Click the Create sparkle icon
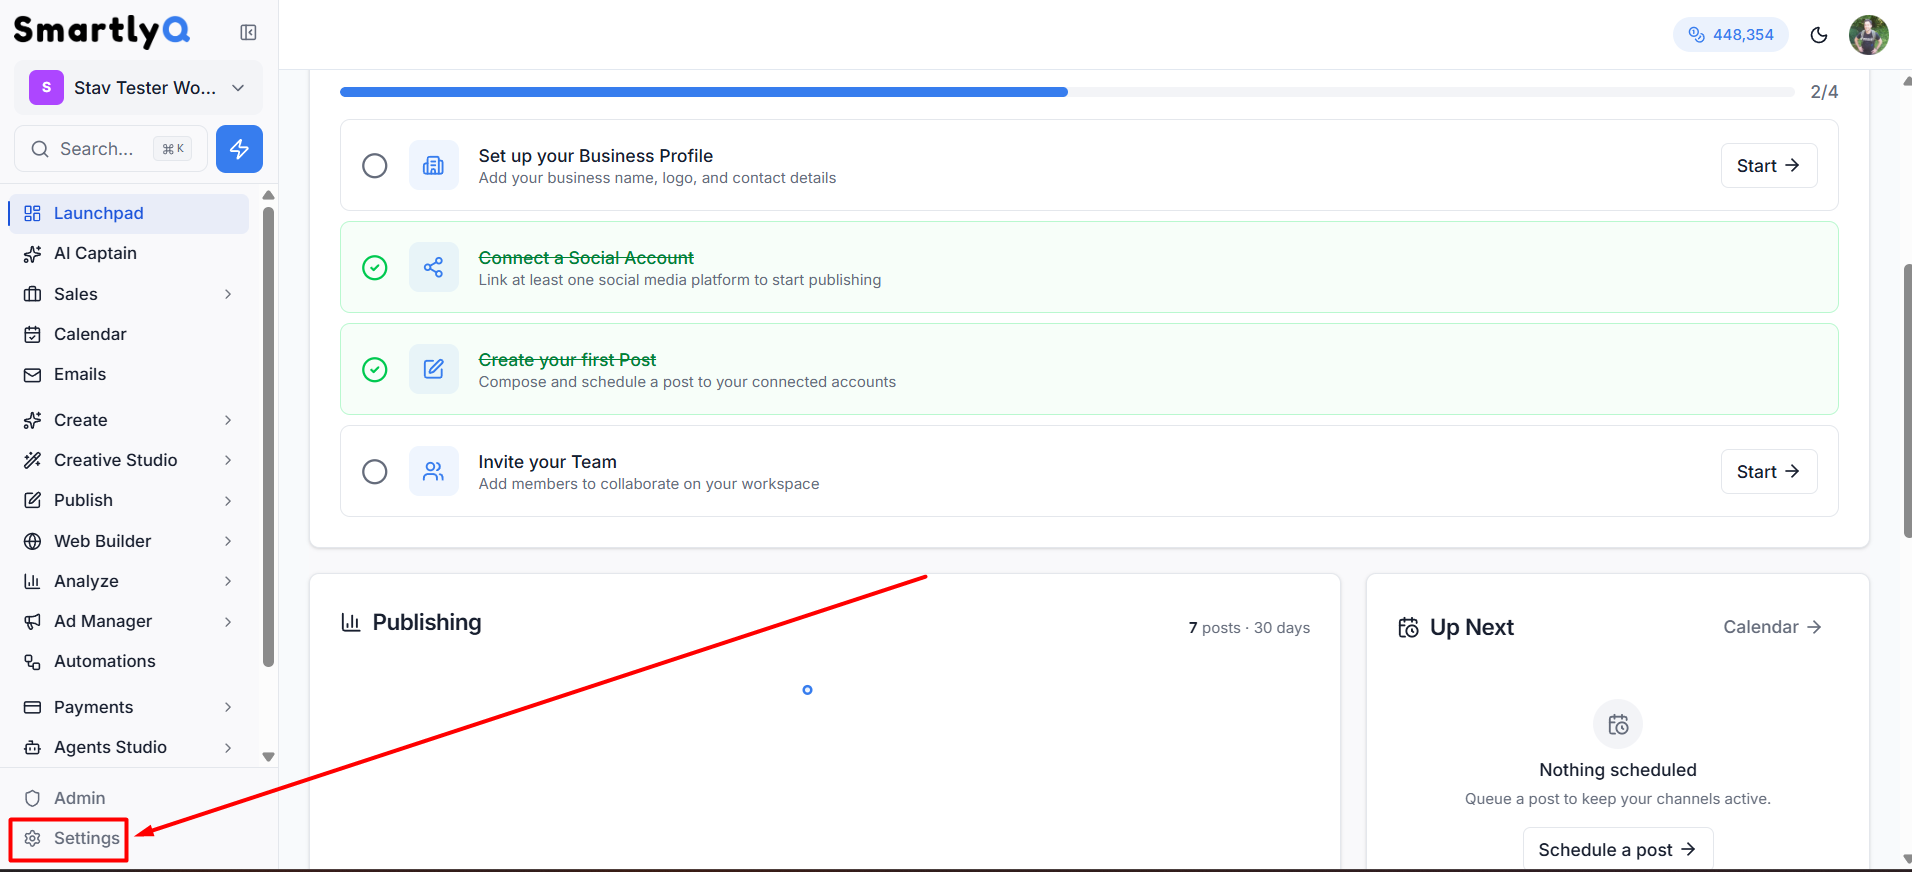 33,420
